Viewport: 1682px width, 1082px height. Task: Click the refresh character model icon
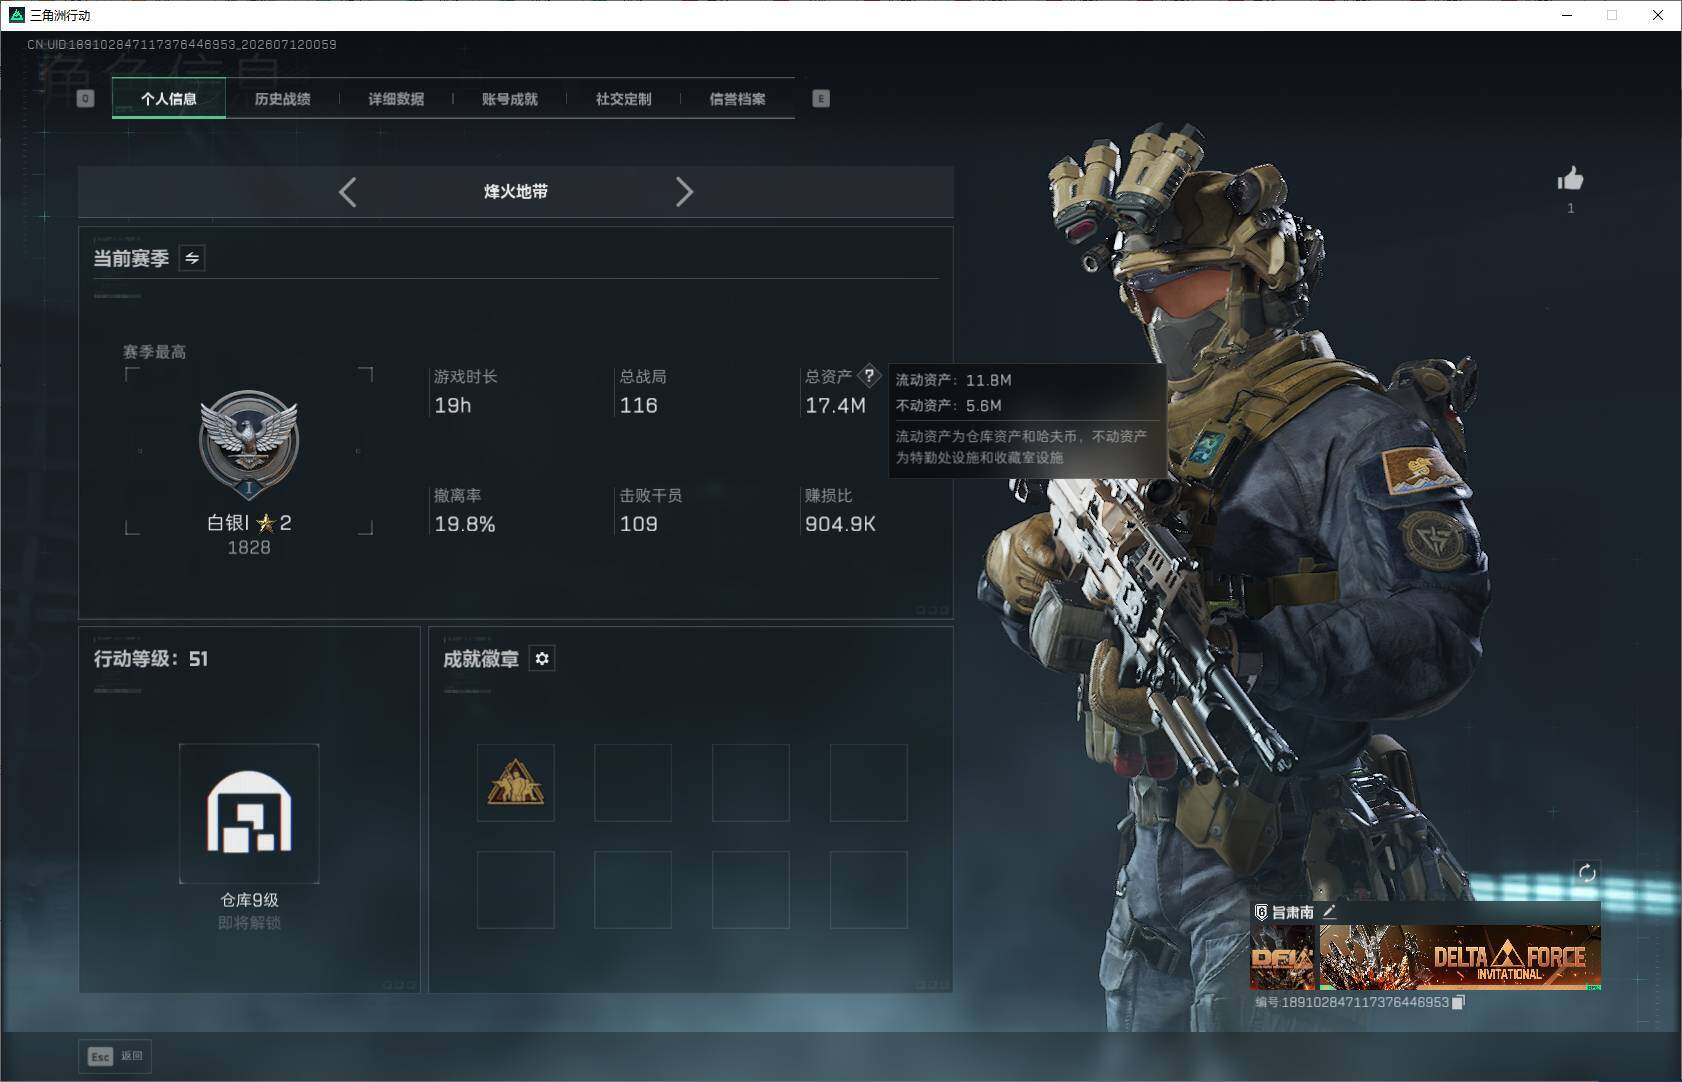pyautogui.click(x=1587, y=873)
